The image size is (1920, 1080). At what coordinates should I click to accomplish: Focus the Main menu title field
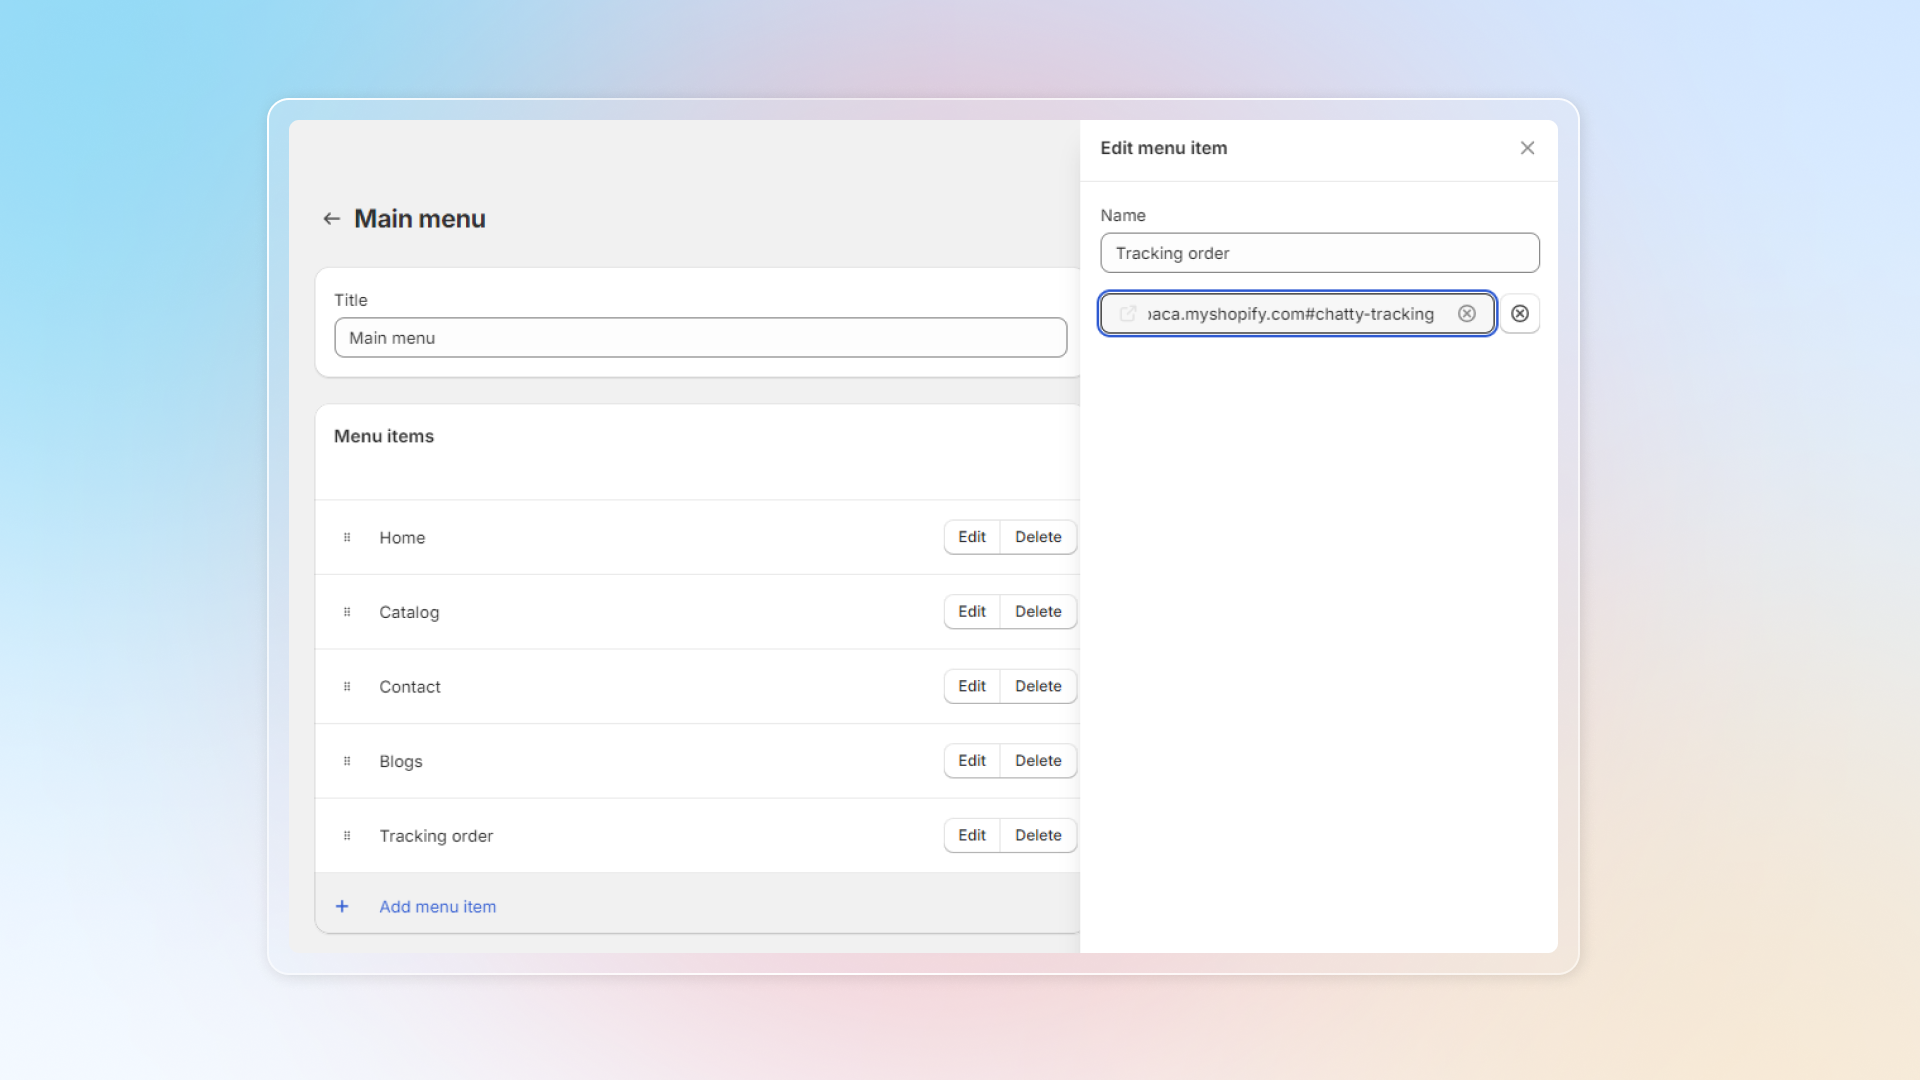(x=700, y=338)
